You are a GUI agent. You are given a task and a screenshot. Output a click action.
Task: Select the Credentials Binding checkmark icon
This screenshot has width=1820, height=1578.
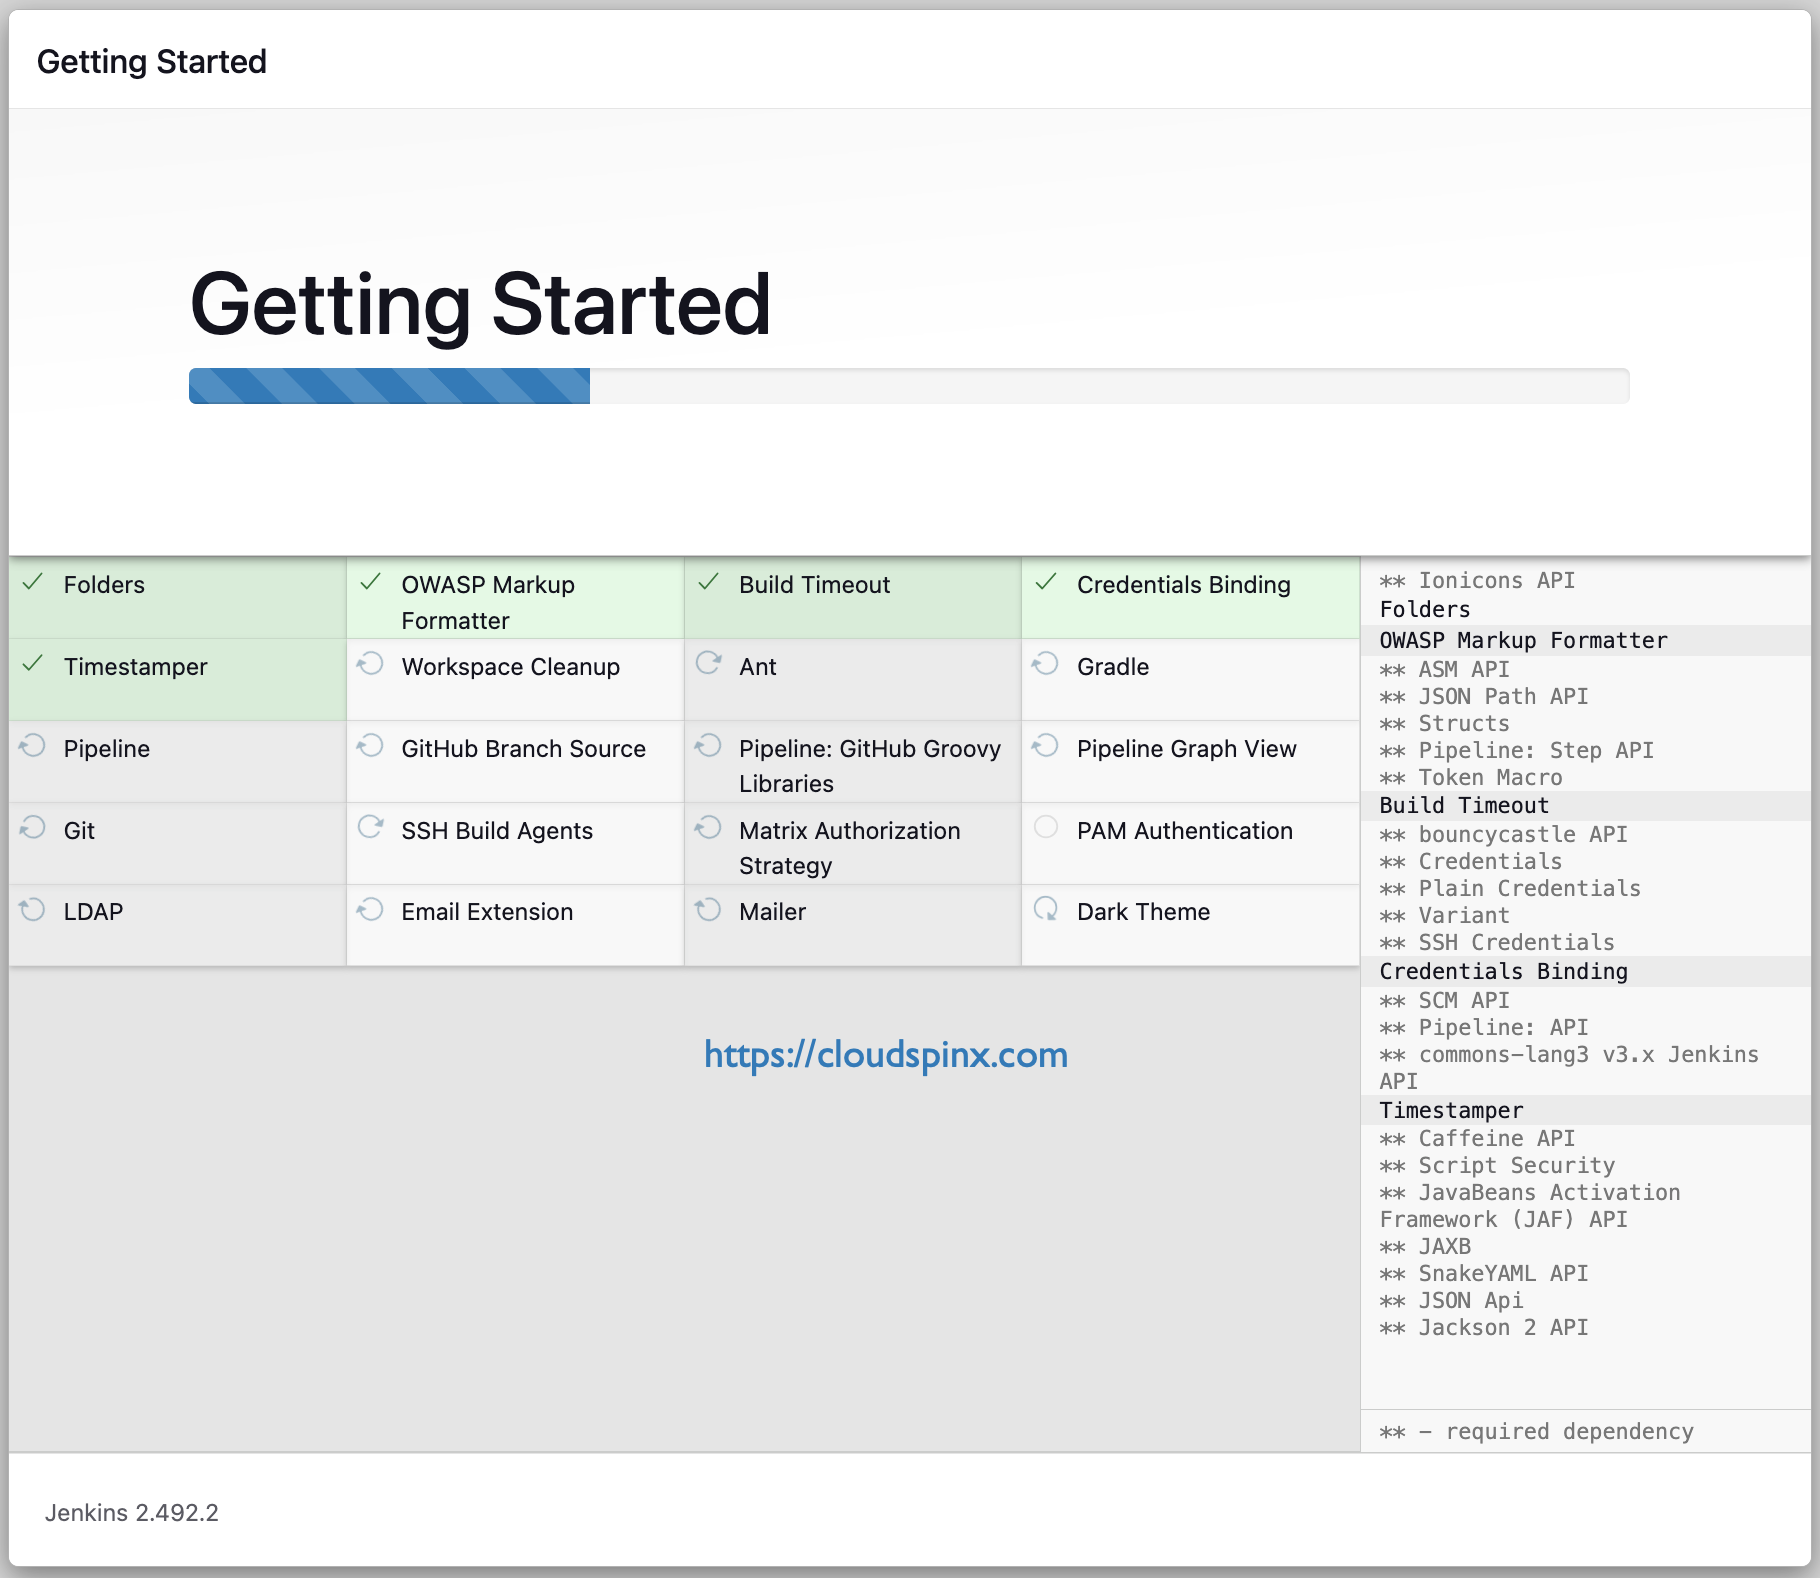point(1047,583)
